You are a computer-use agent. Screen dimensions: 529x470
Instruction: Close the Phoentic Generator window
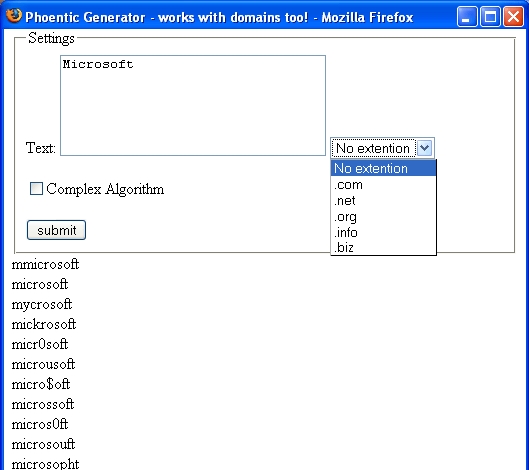coord(513,17)
